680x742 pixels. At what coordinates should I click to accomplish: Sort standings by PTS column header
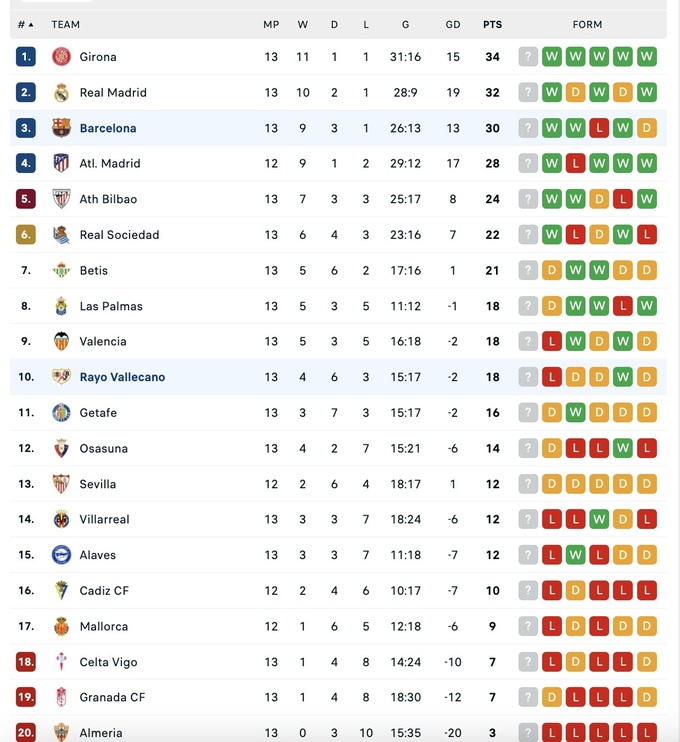coord(492,24)
